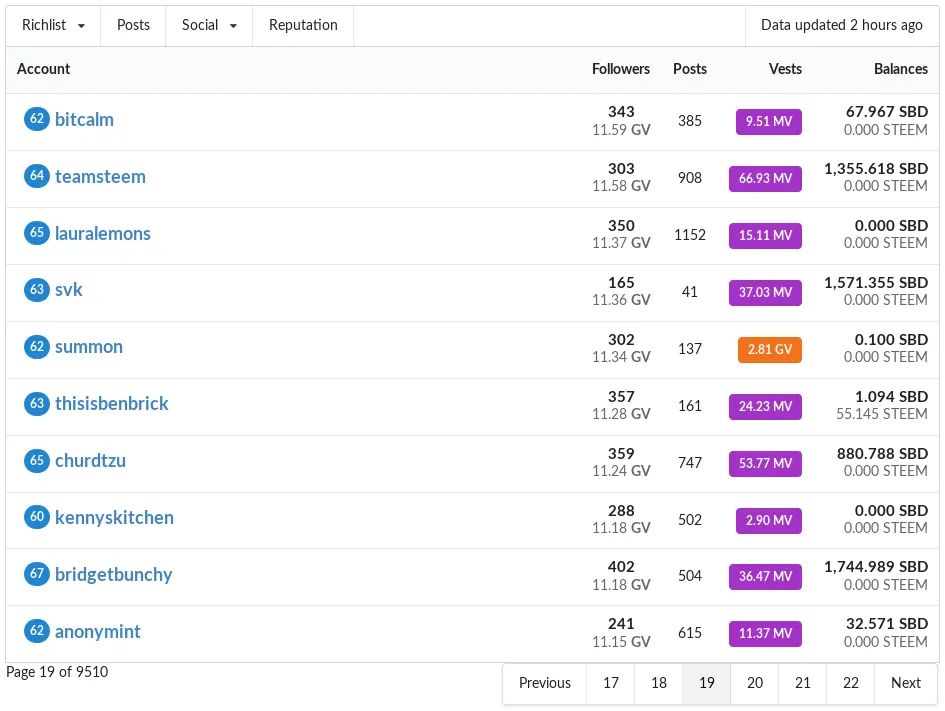Visit the lauralemons account link

[x=102, y=233]
